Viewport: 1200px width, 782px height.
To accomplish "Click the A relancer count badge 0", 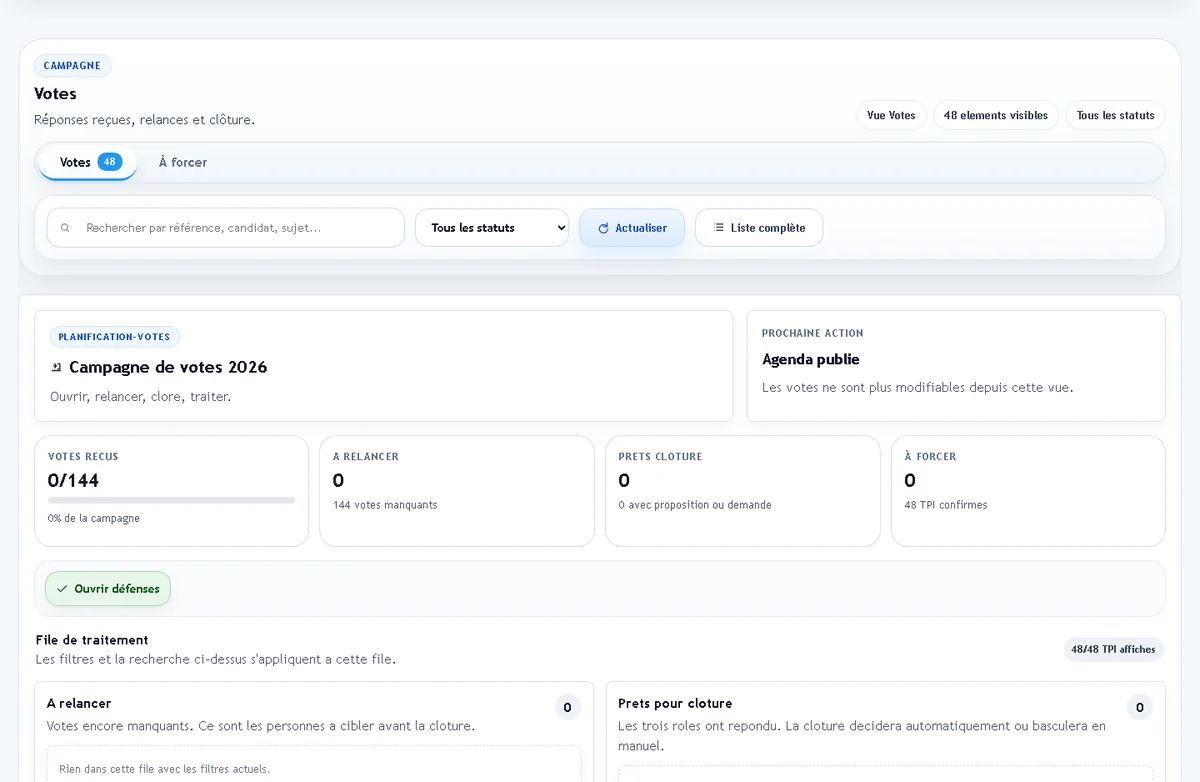I will tap(567, 707).
